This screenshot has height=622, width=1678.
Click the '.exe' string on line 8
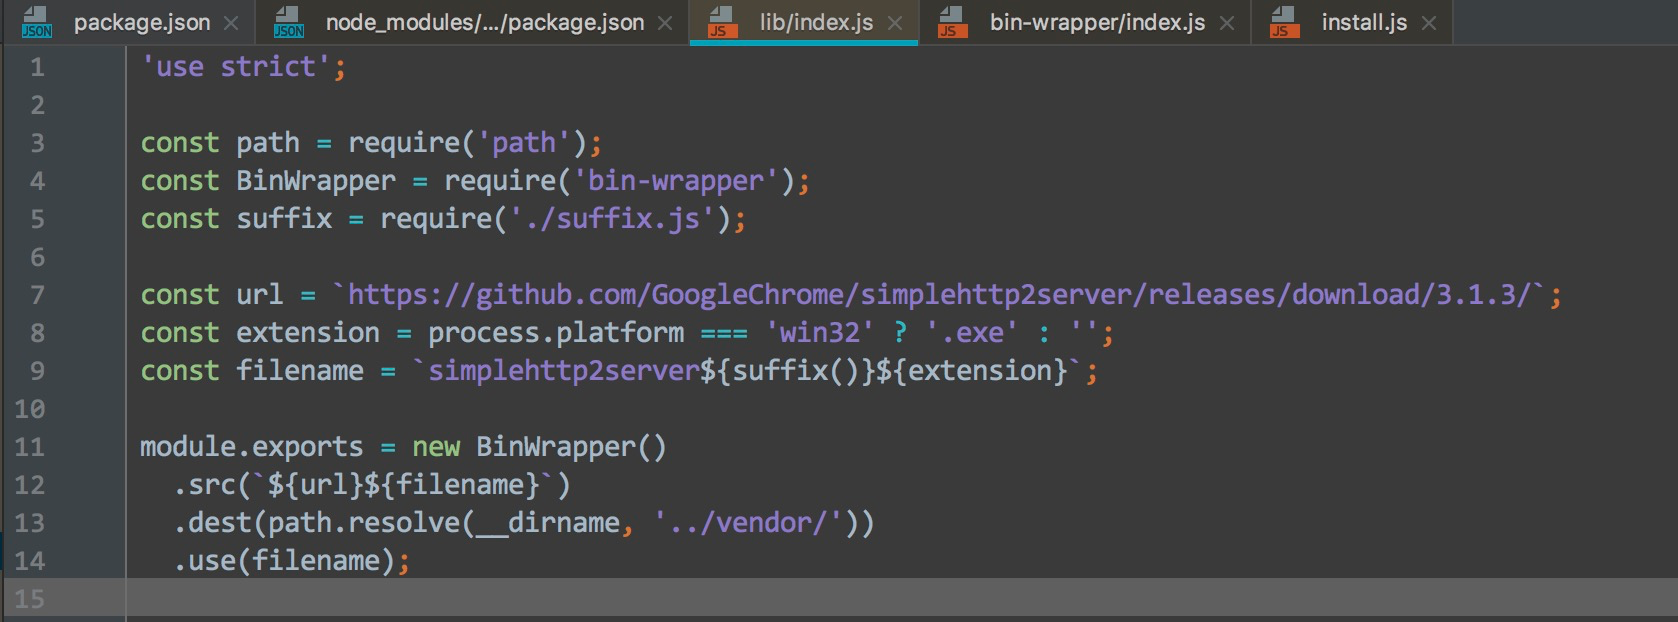coord(972,333)
